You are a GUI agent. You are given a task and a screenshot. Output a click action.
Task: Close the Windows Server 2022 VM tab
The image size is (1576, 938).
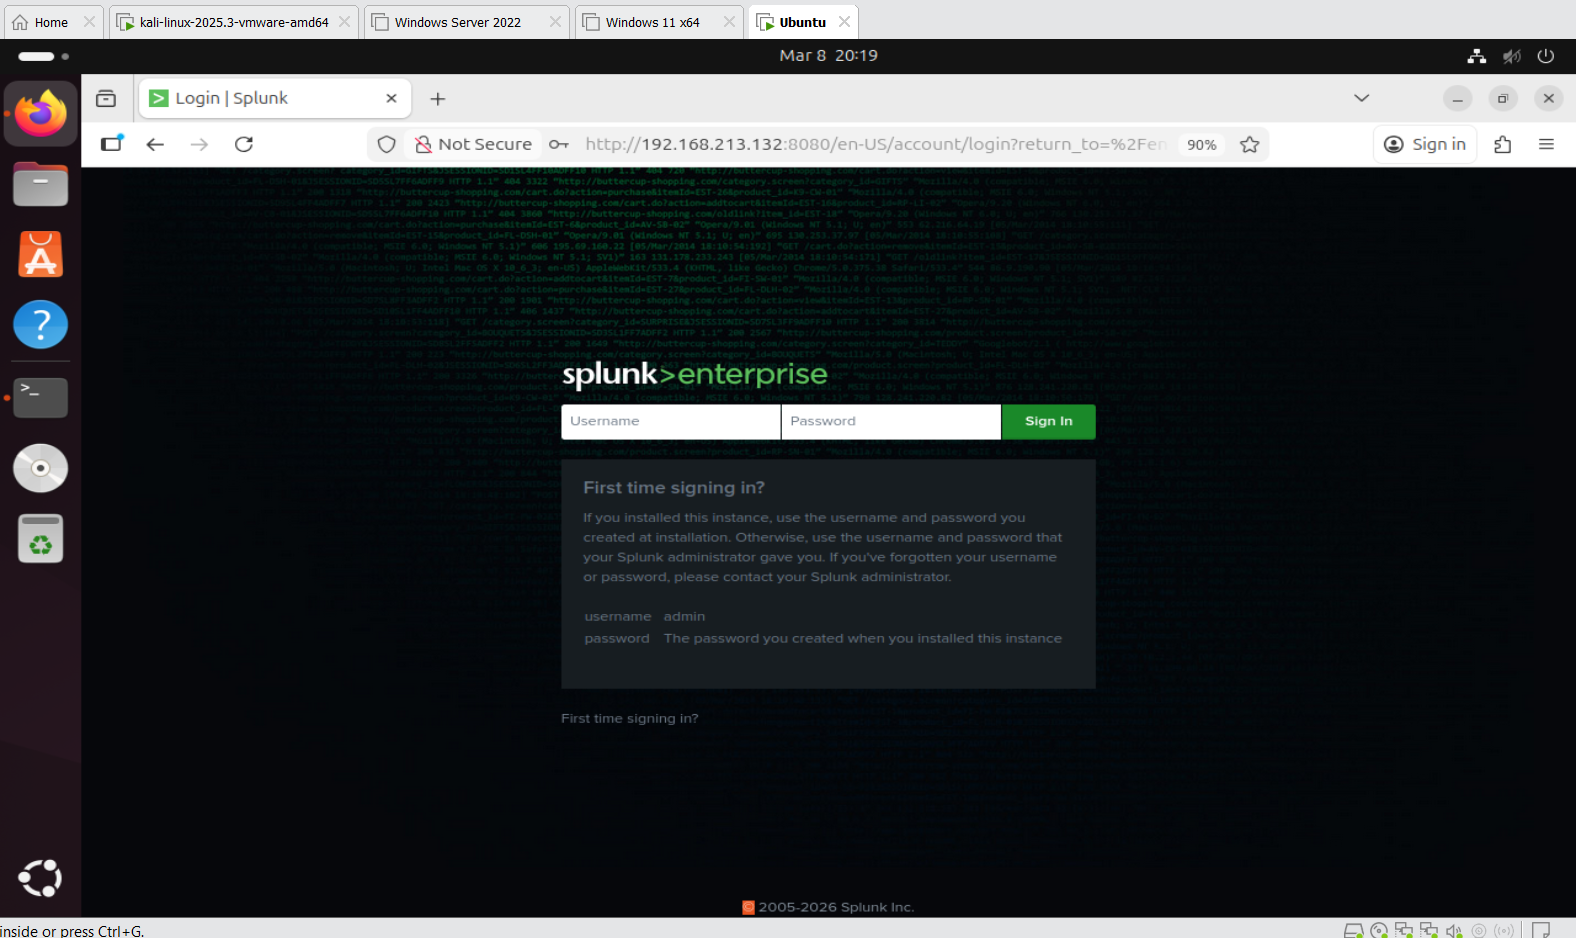tap(556, 22)
